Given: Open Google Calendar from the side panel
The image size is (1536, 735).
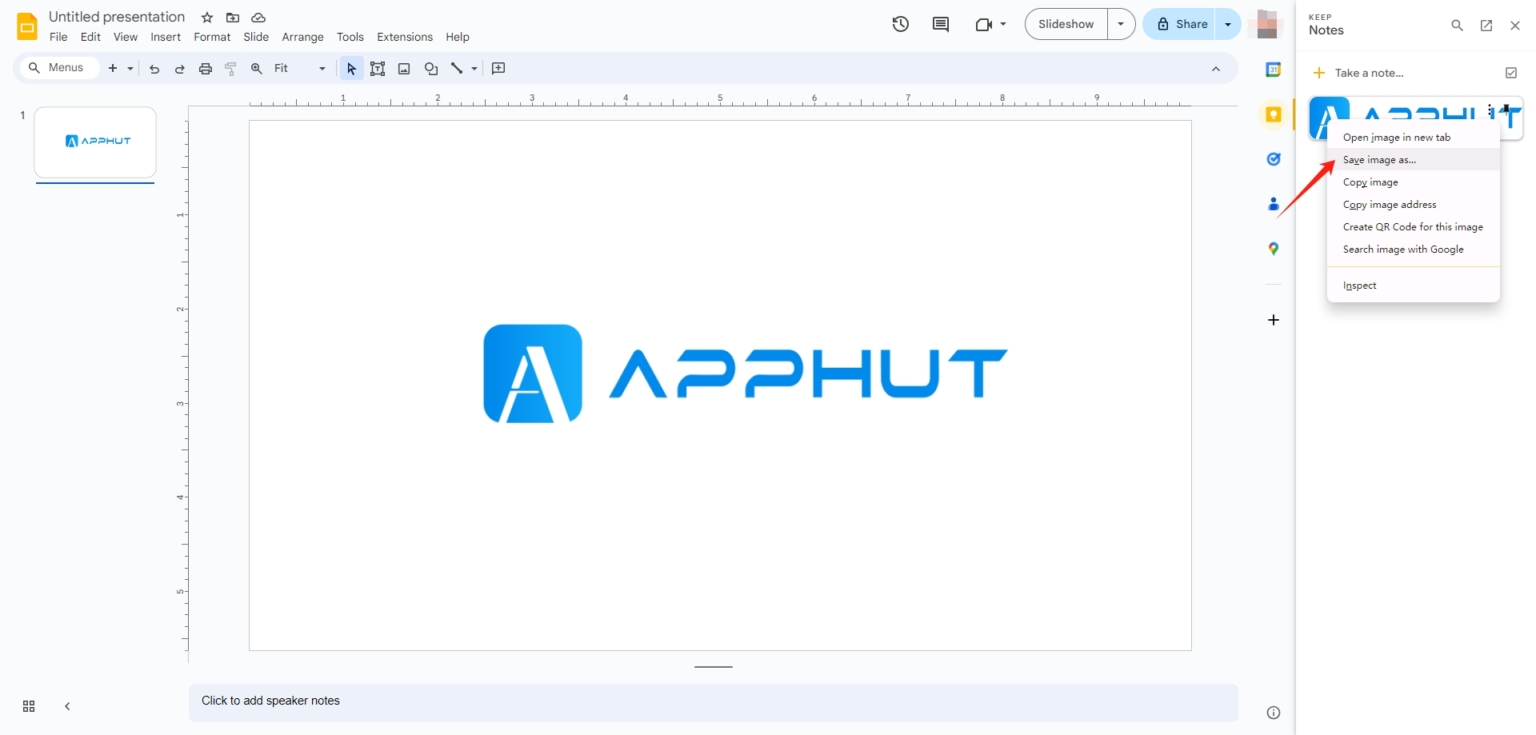Looking at the screenshot, I should coord(1272,69).
